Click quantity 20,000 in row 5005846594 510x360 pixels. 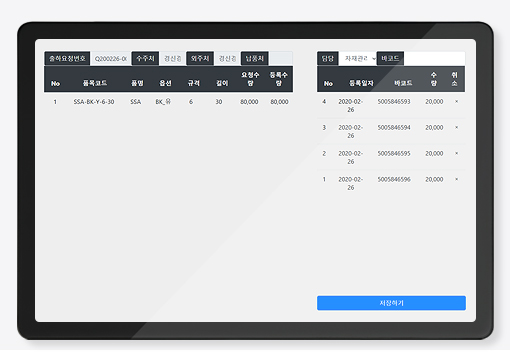[x=434, y=128]
